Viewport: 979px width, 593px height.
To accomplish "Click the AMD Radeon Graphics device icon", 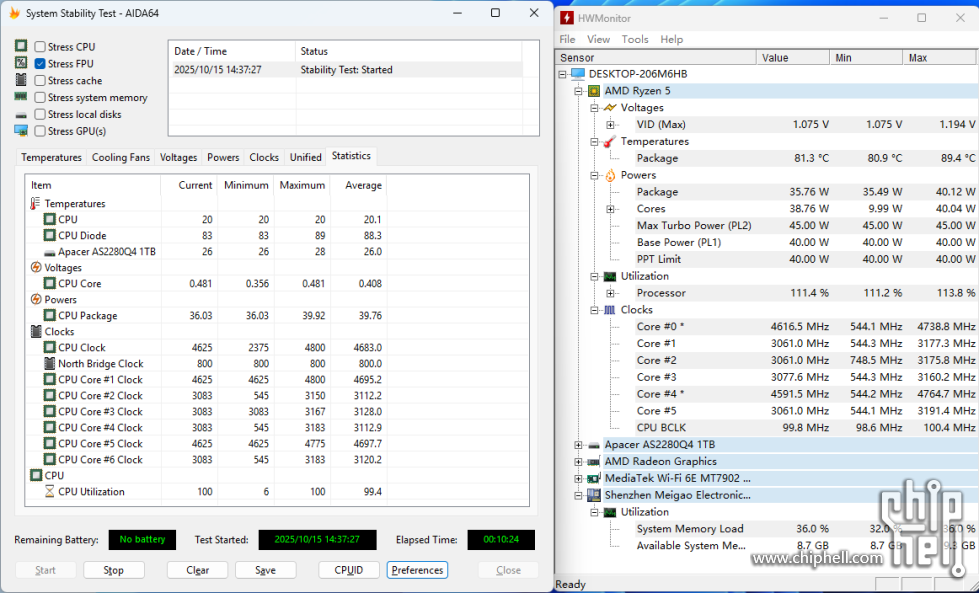I will [x=594, y=462].
